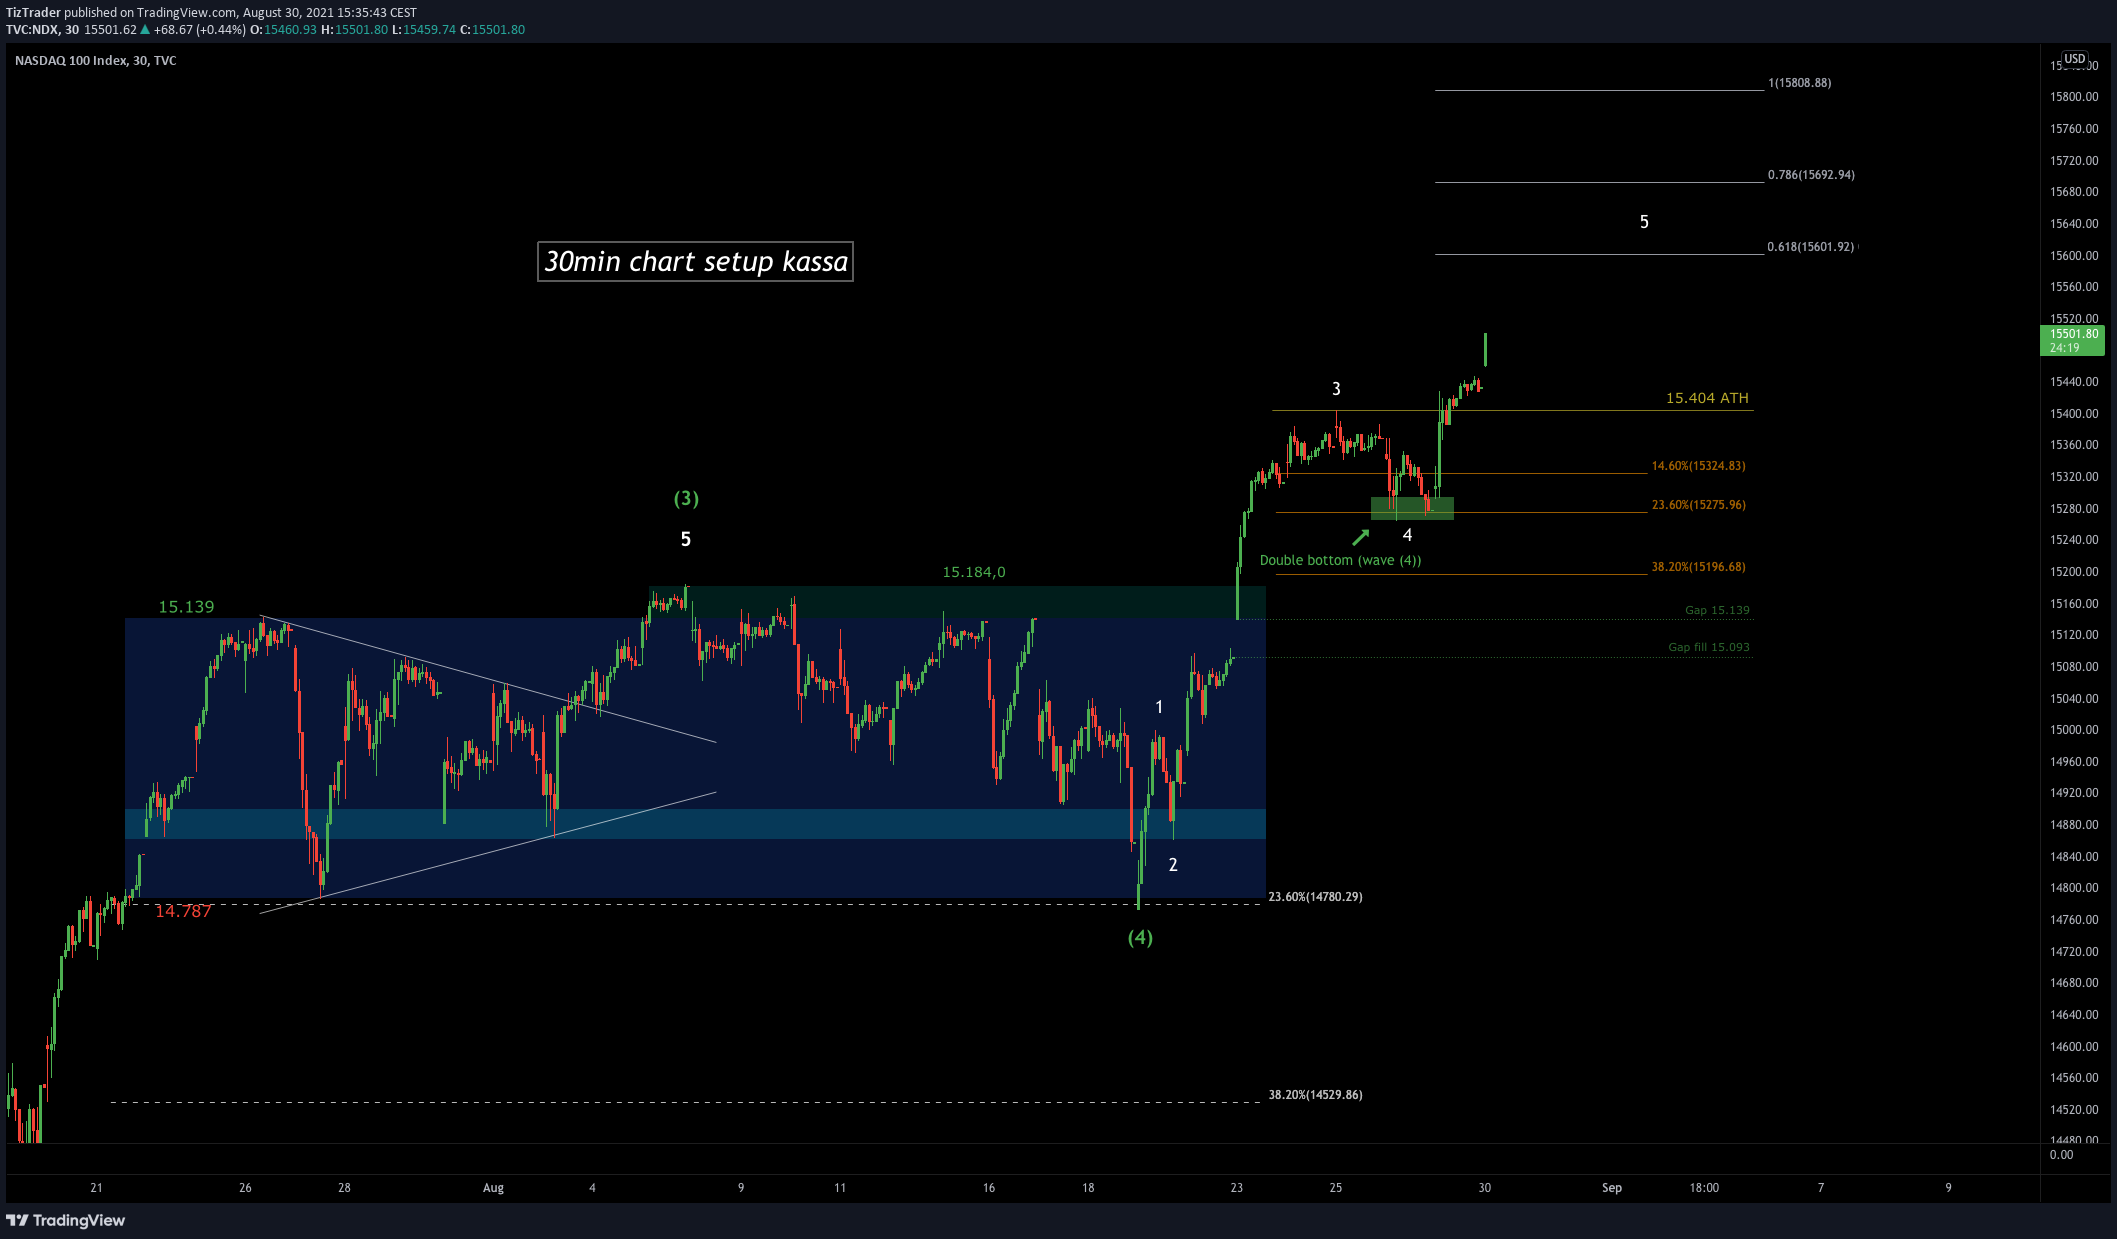Image resolution: width=2117 pixels, height=1239 pixels.
Task: Click date '23' on the time axis
Action: pos(1237,1188)
